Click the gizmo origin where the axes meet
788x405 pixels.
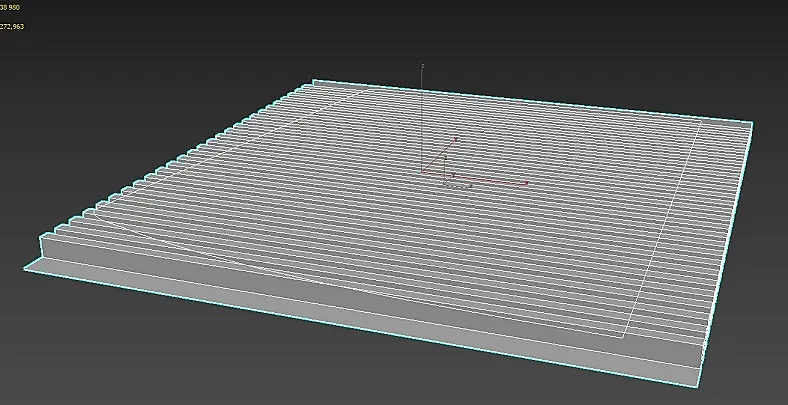422,172
